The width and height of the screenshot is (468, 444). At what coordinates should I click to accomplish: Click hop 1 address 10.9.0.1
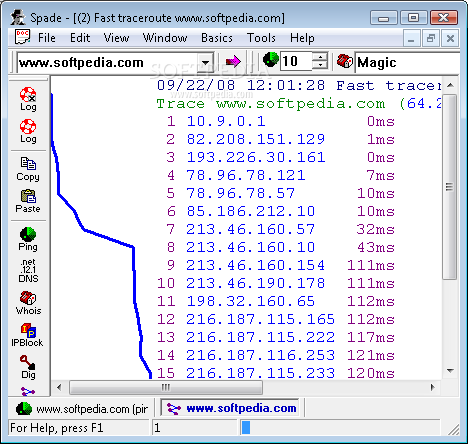(x=226, y=121)
